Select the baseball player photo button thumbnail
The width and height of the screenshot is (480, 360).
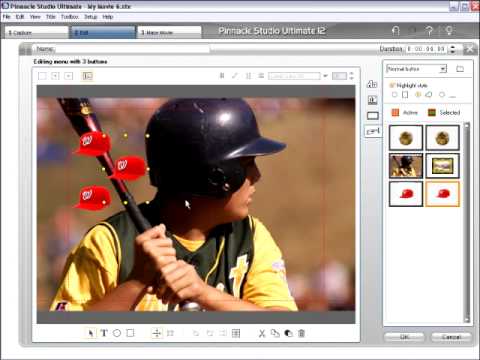[x=406, y=166]
